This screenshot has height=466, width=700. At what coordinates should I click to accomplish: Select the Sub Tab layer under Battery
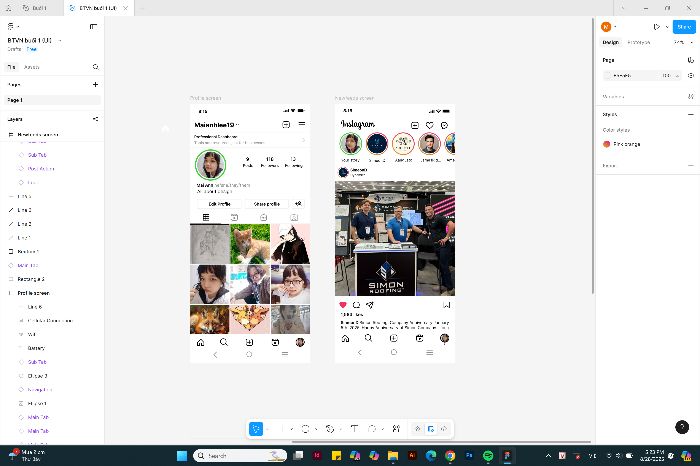click(x=37, y=362)
